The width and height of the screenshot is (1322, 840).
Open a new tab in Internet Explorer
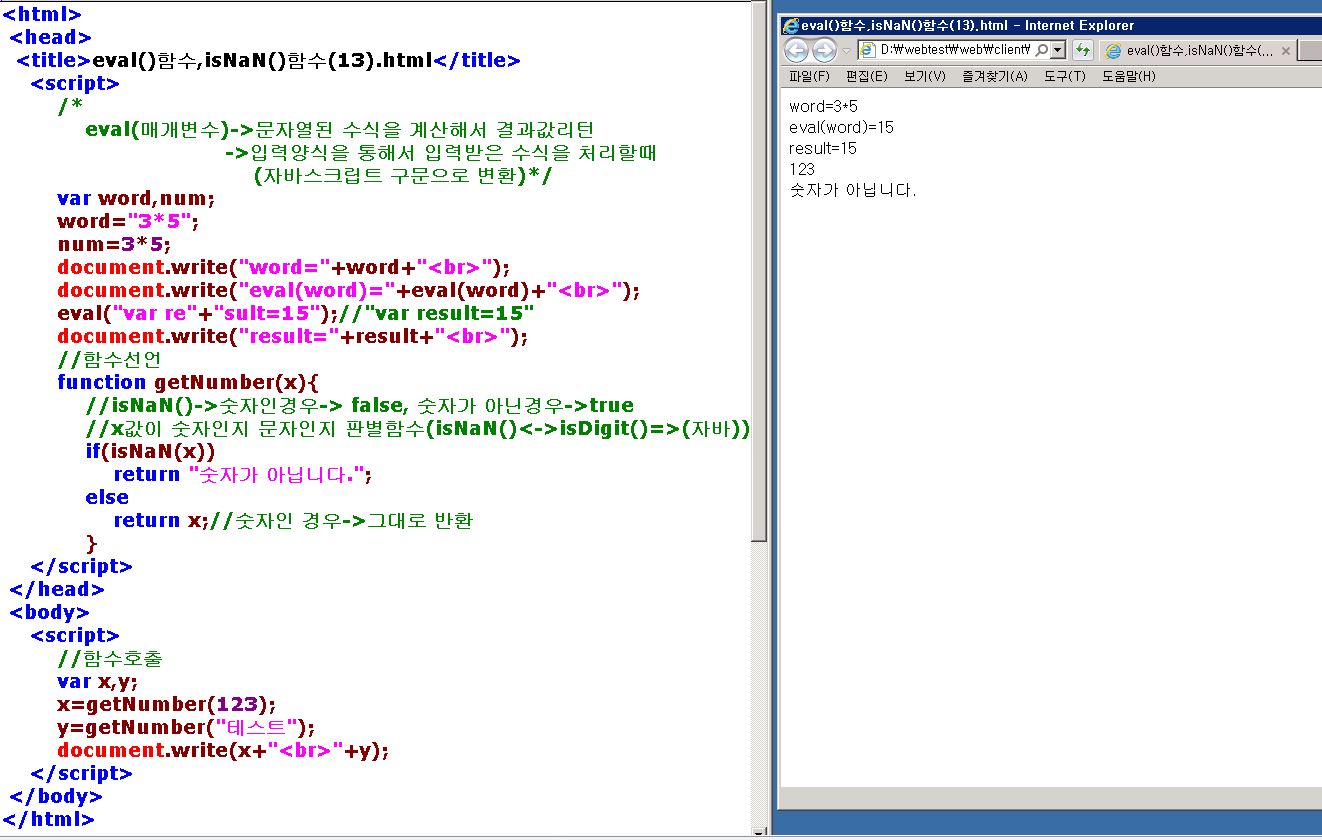1310,50
